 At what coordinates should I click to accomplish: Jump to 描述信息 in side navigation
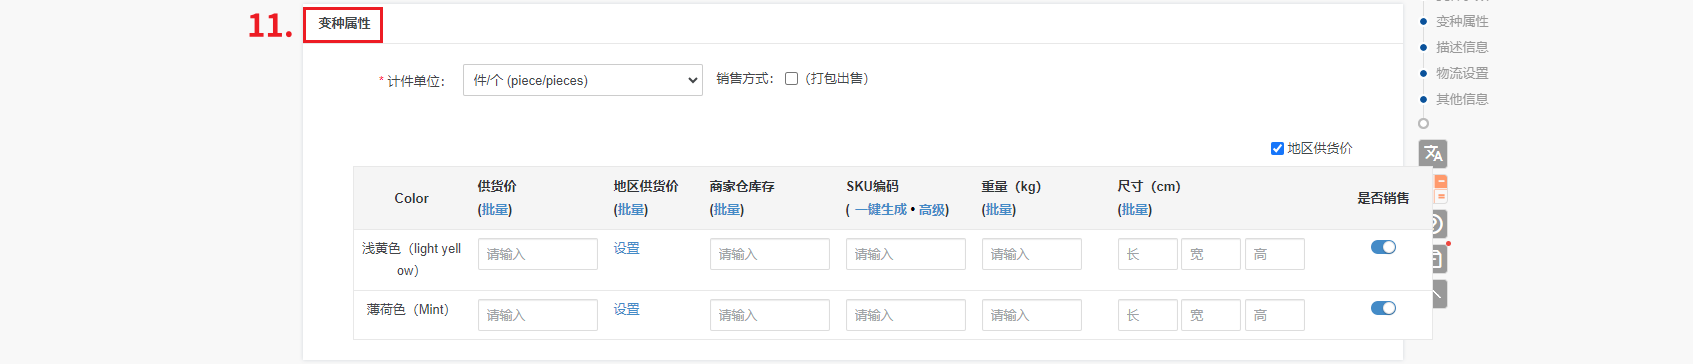[x=1462, y=47]
